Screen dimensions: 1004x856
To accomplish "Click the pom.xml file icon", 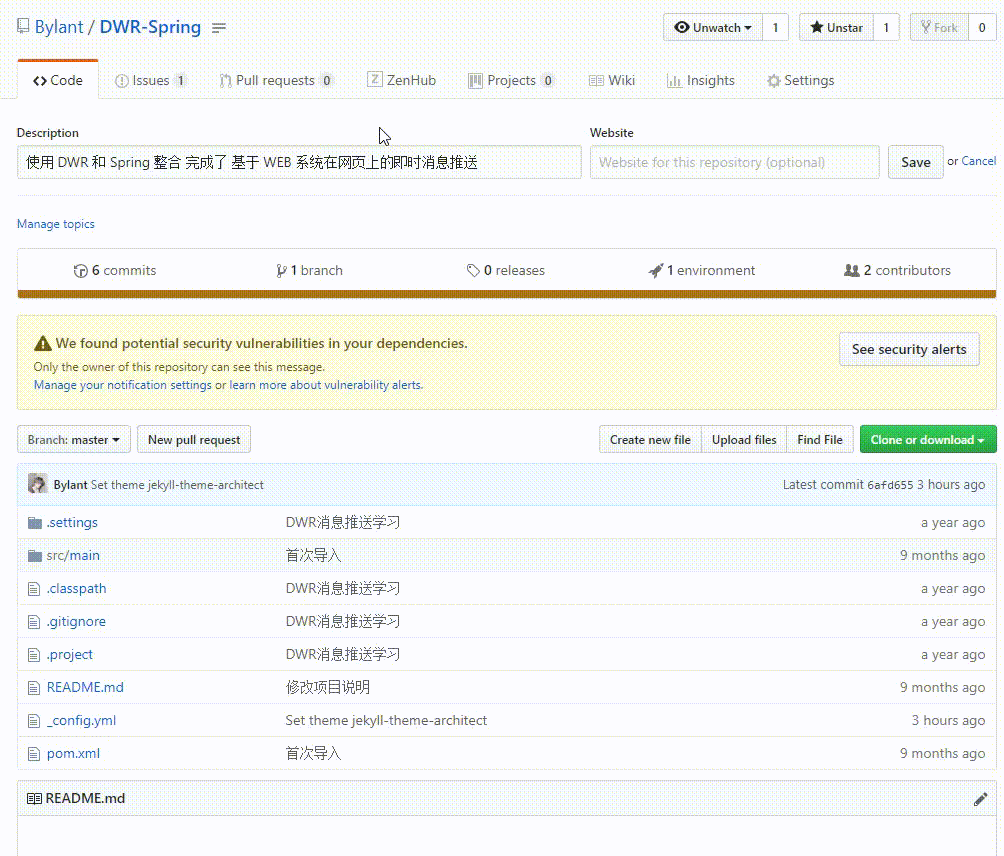I will pyautogui.click(x=34, y=754).
